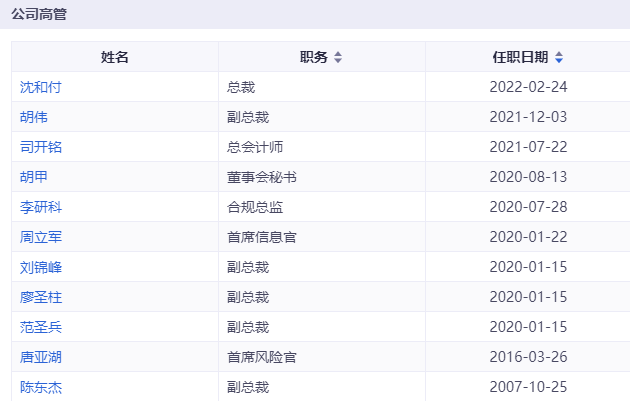Viewport: 630px width, 401px height.
Task: Select the 董事会秘书 position cell
Action: tap(262, 177)
